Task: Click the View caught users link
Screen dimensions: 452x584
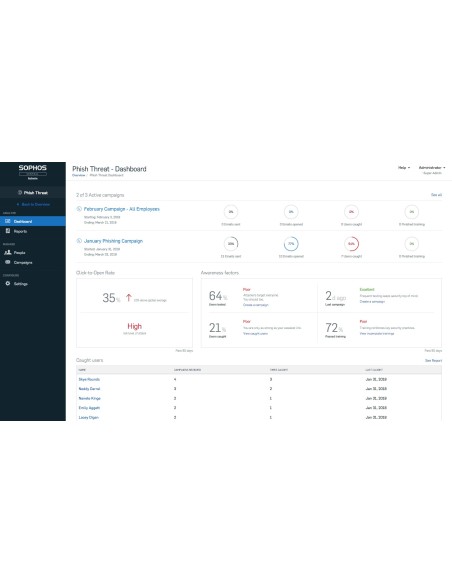Action: (255, 333)
